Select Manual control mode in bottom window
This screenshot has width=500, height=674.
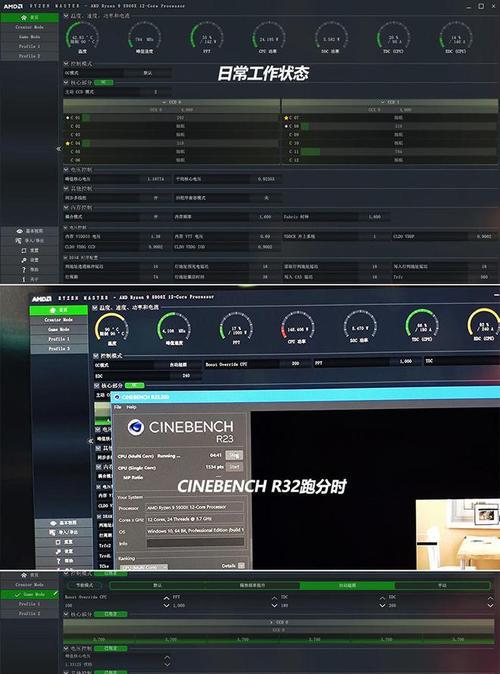442,585
